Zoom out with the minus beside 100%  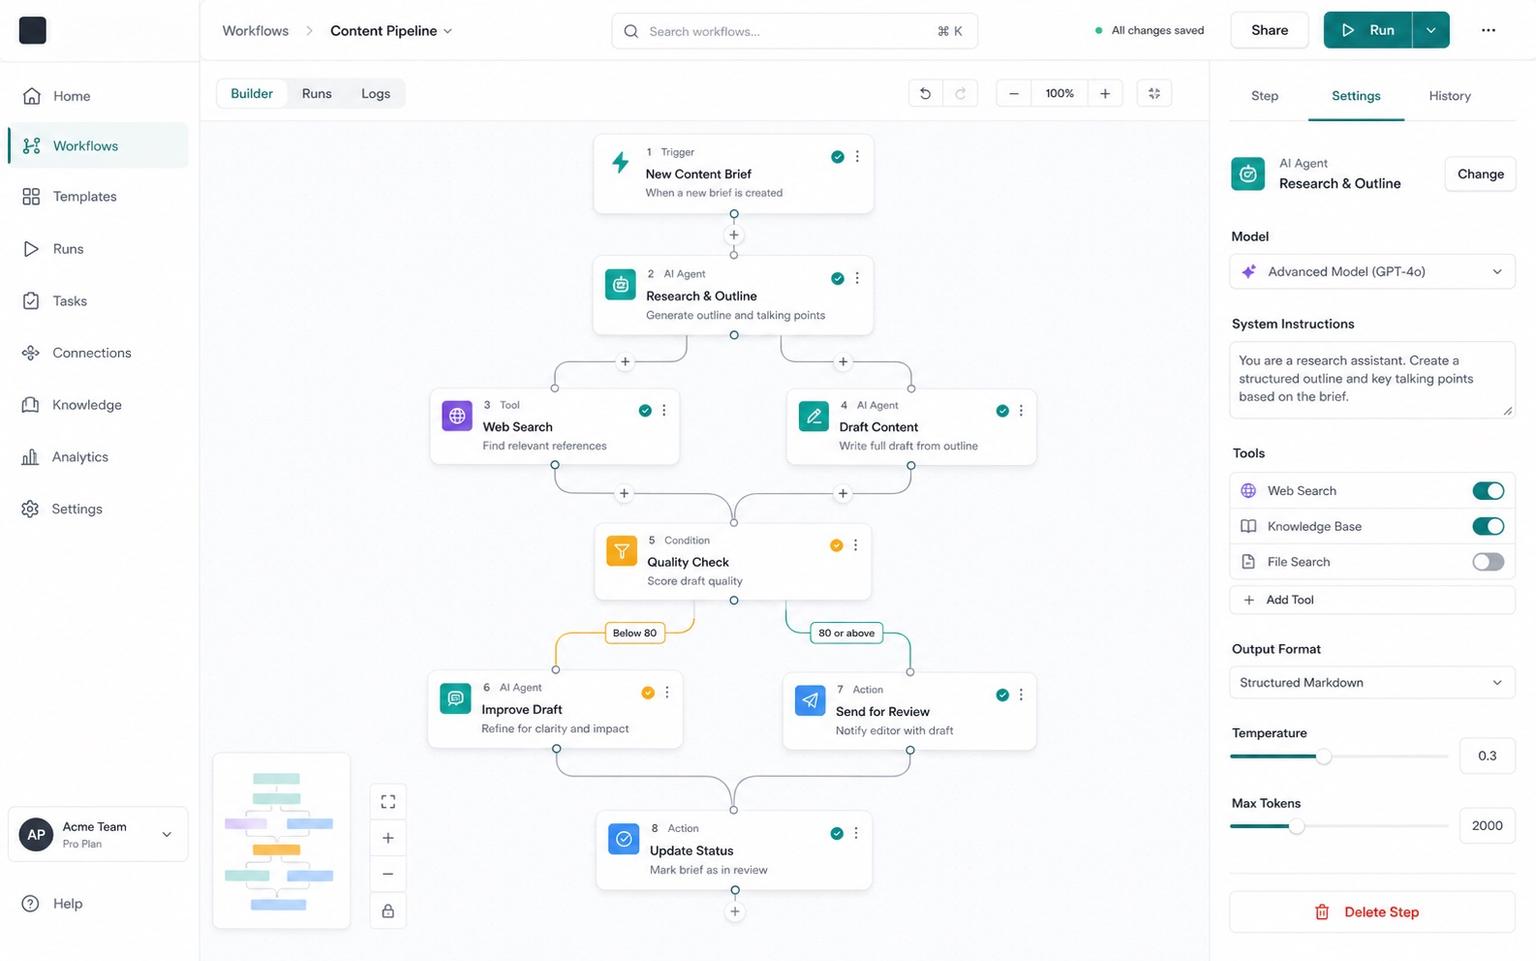point(1014,94)
